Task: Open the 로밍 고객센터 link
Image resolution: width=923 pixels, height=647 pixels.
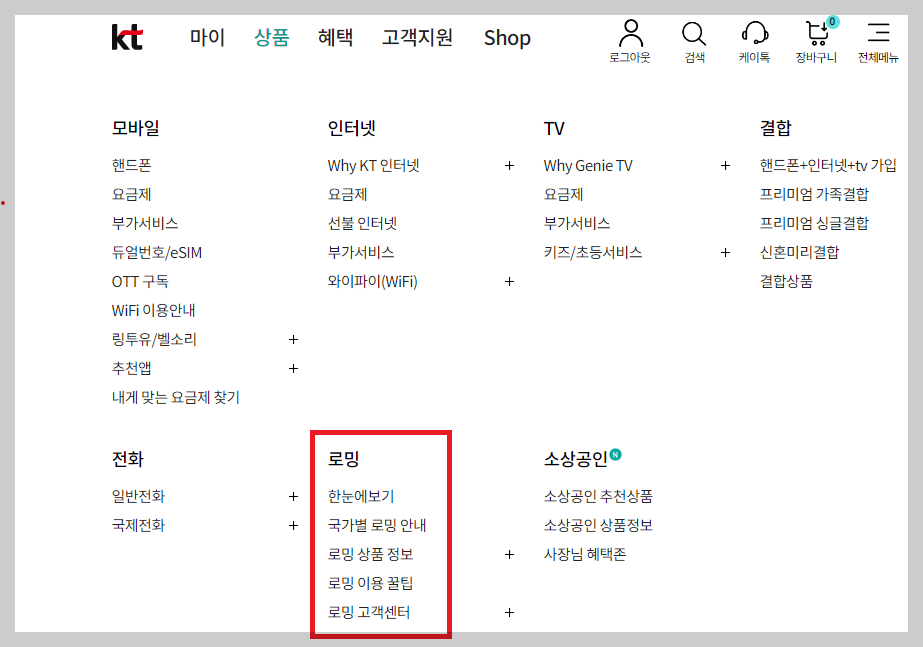Action: pyautogui.click(x=368, y=612)
